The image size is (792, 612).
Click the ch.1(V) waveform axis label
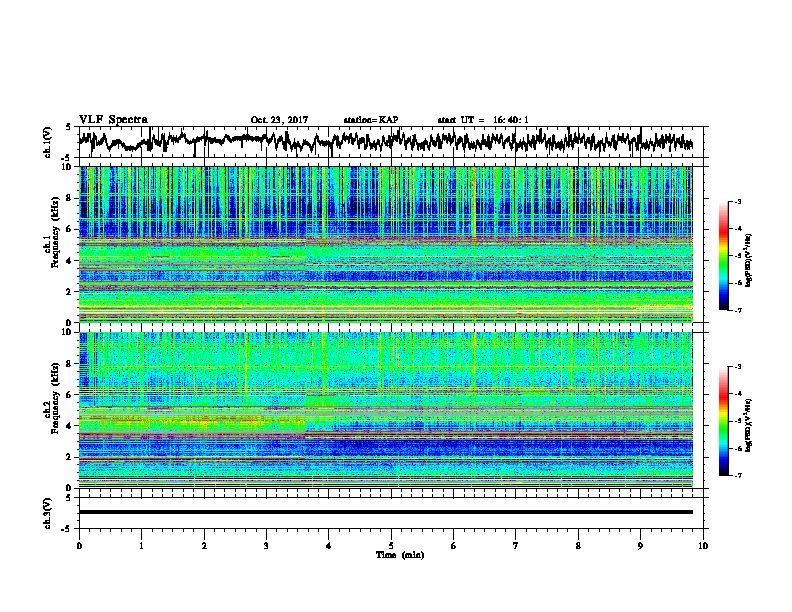[x=48, y=142]
